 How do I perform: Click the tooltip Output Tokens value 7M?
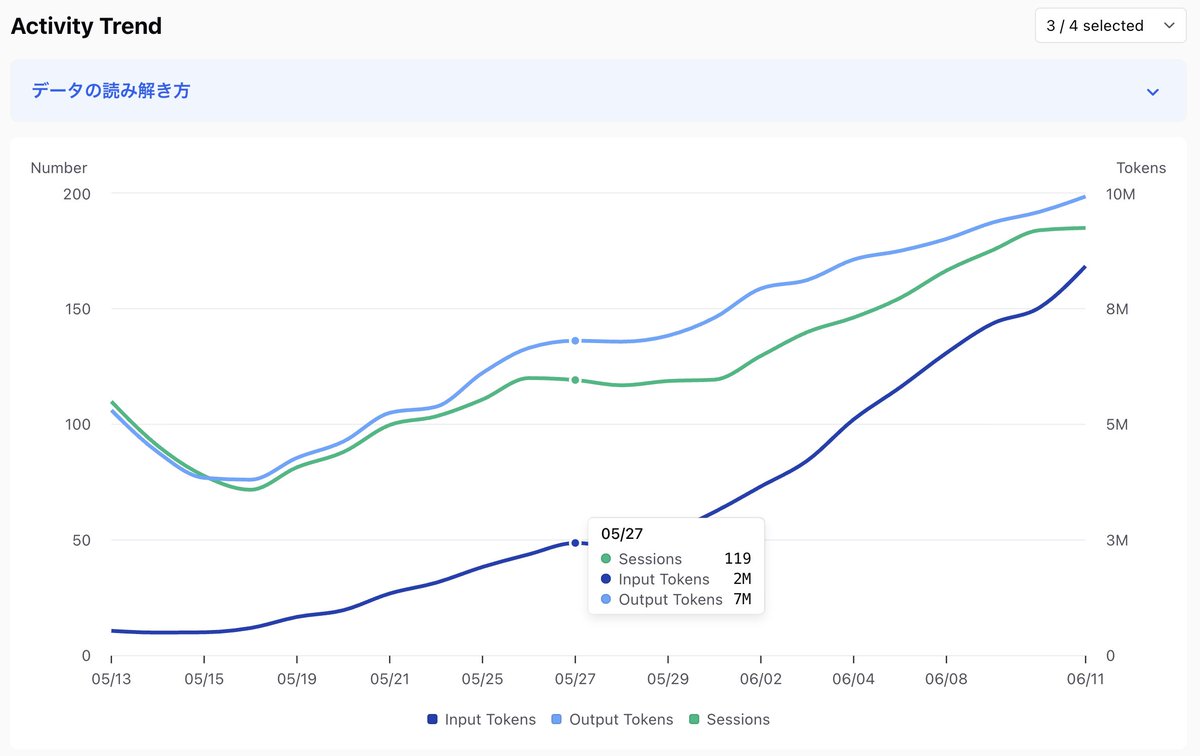(742, 600)
